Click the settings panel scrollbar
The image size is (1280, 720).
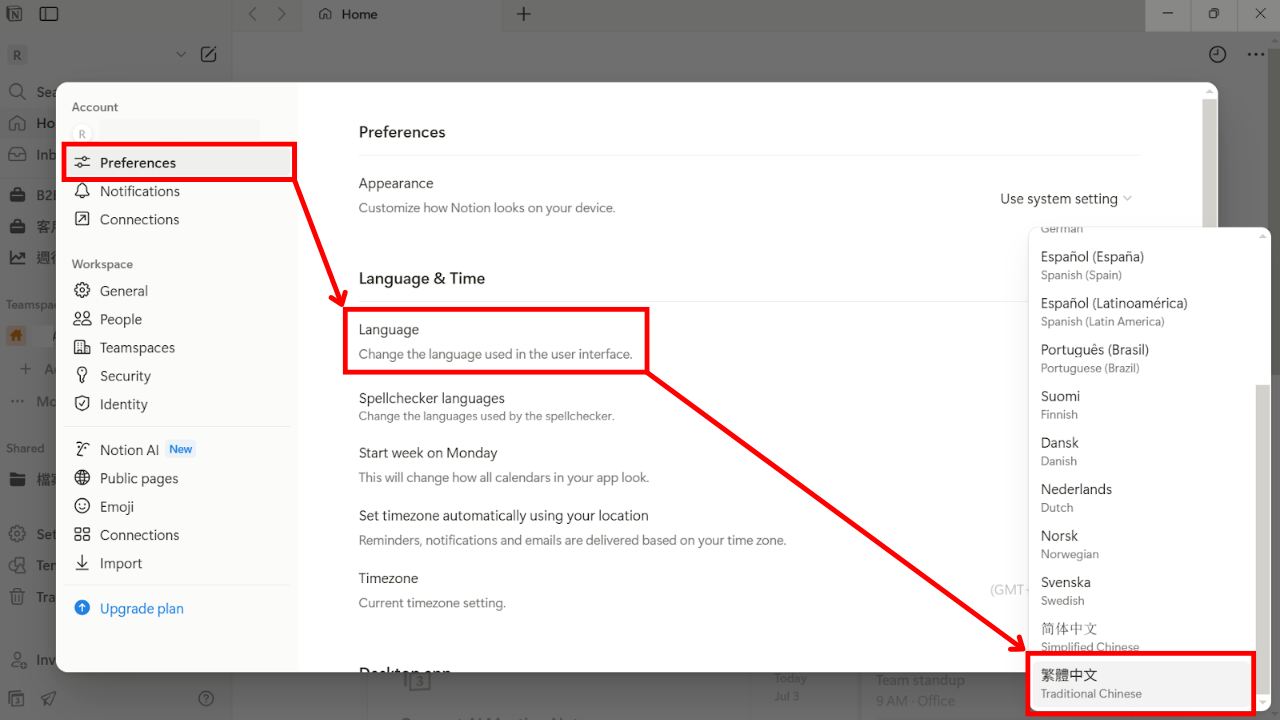click(x=1209, y=165)
